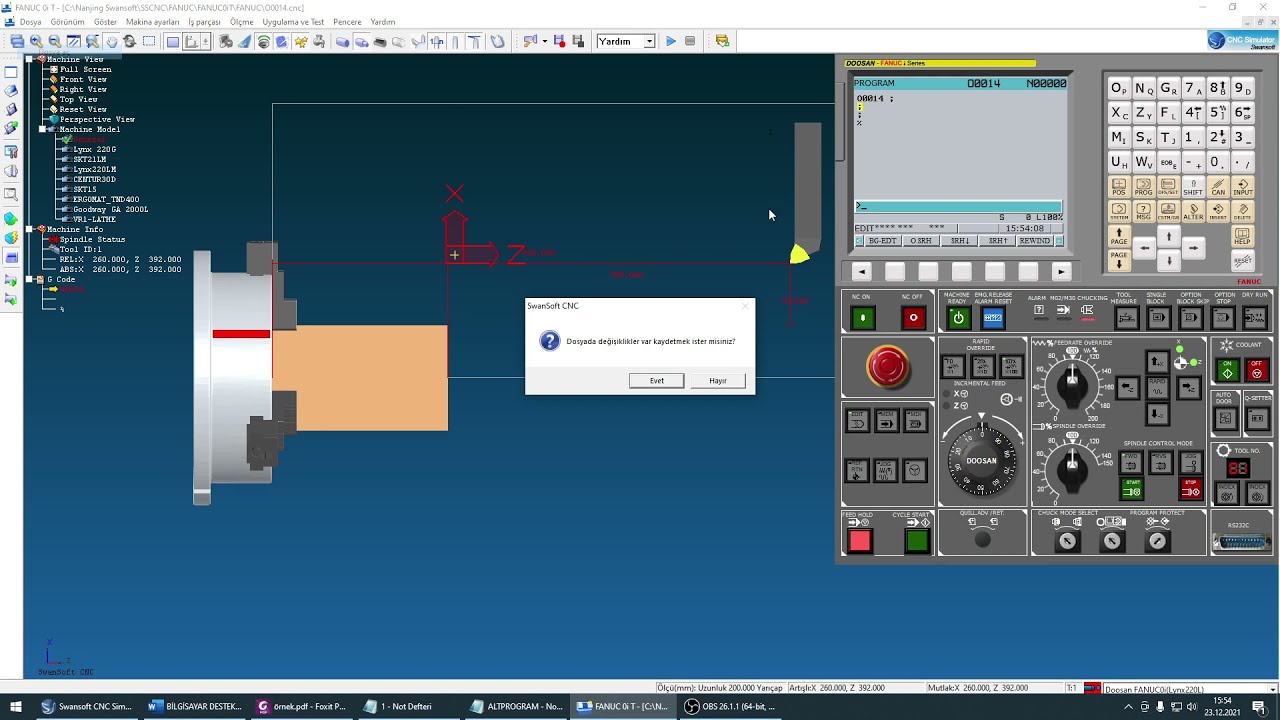Viewport: 1280px width, 720px height.
Task: Open OBS from the Windows taskbar
Action: (x=730, y=706)
